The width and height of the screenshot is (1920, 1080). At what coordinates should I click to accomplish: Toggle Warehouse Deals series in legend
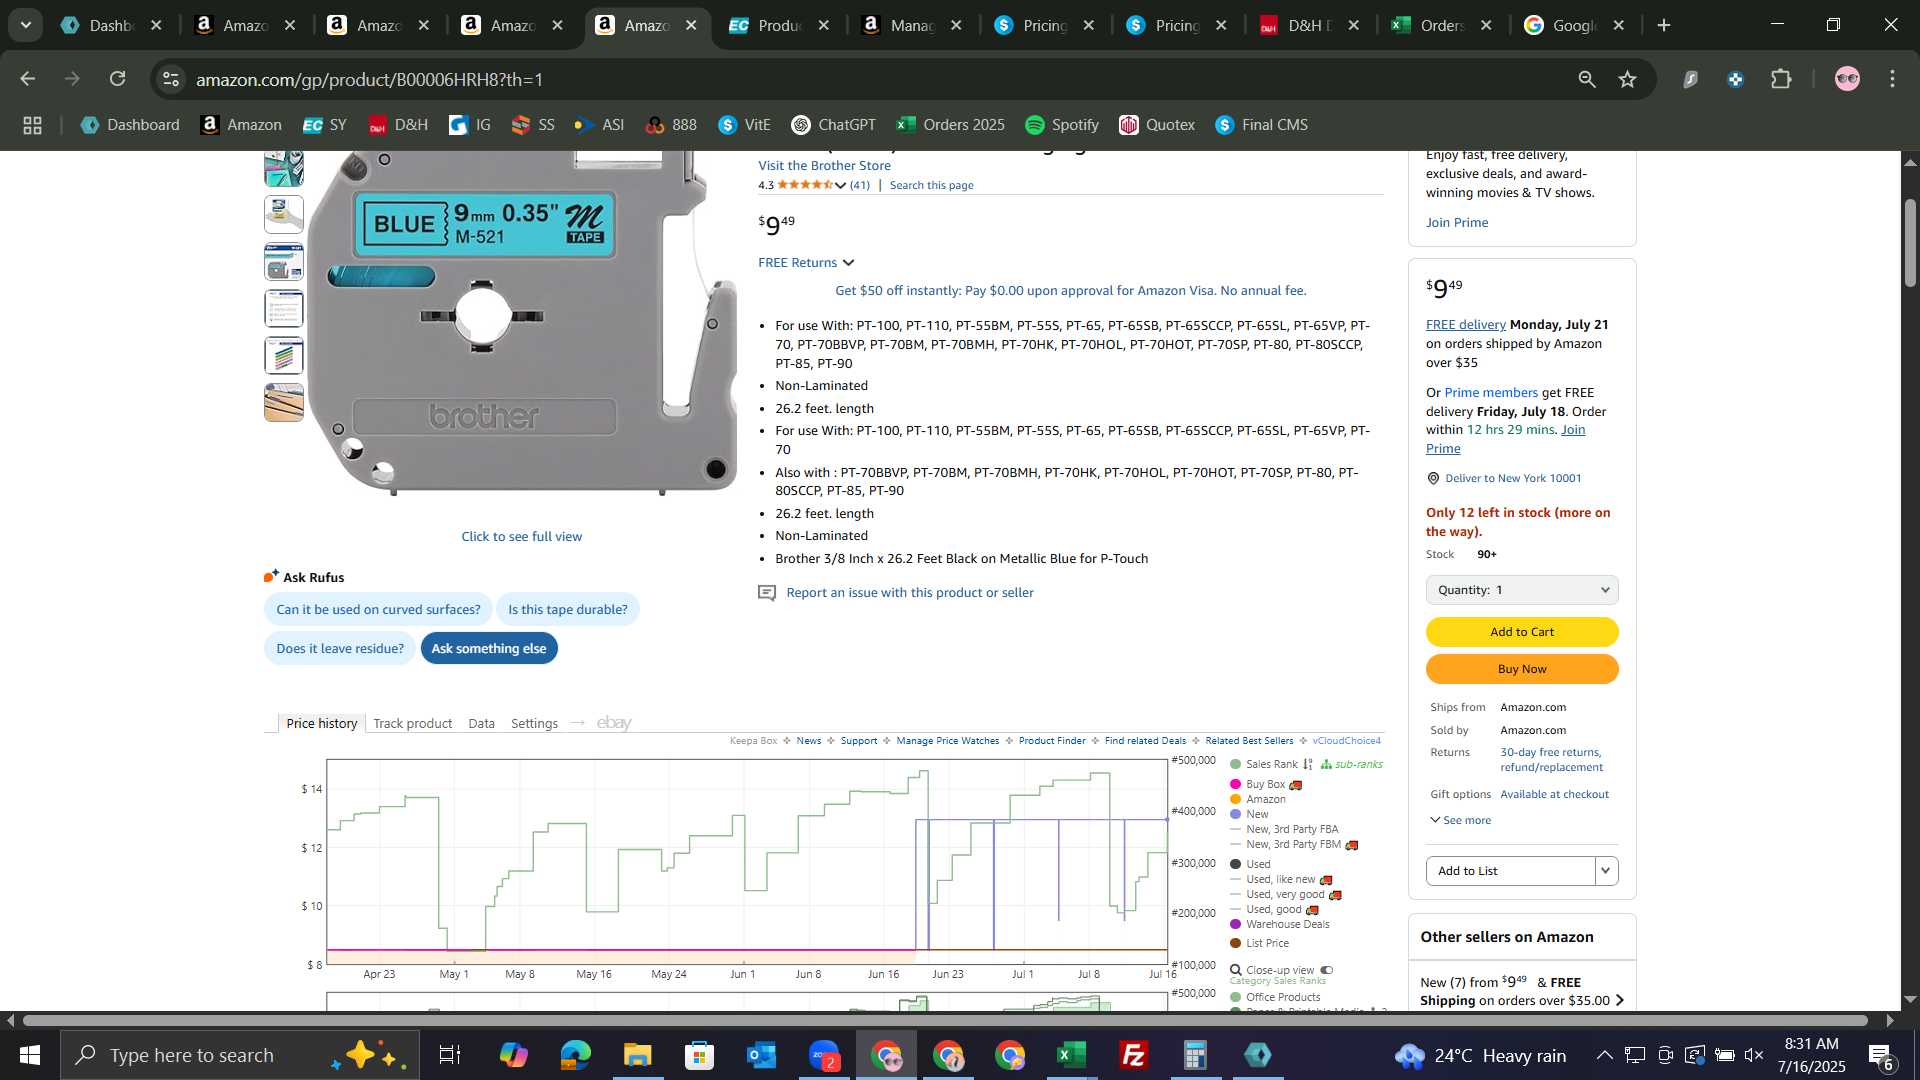[1236, 924]
